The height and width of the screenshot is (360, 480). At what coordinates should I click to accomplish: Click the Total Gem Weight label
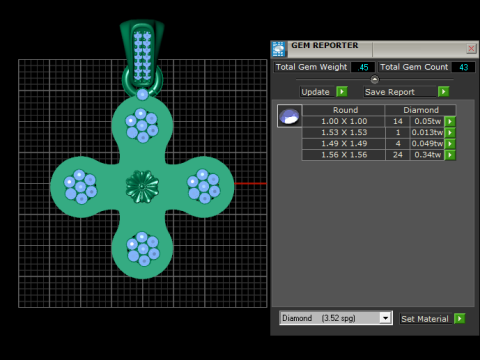(311, 67)
